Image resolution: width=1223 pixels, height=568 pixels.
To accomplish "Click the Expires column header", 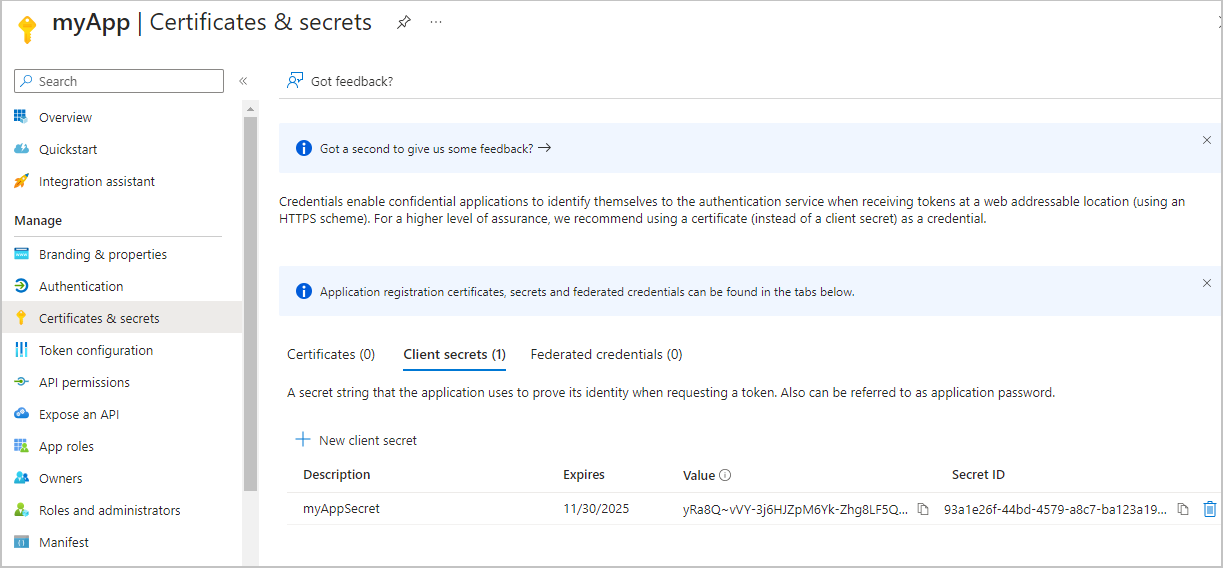I will [584, 475].
